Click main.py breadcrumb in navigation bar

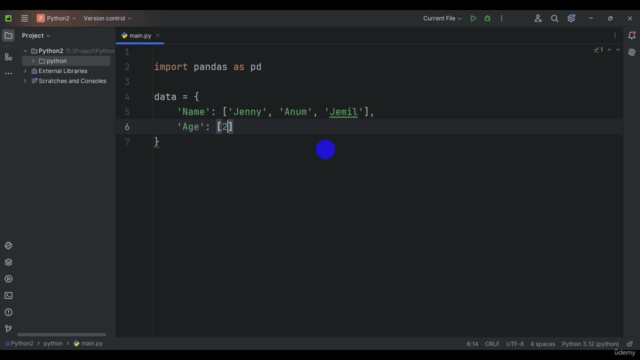point(88,344)
